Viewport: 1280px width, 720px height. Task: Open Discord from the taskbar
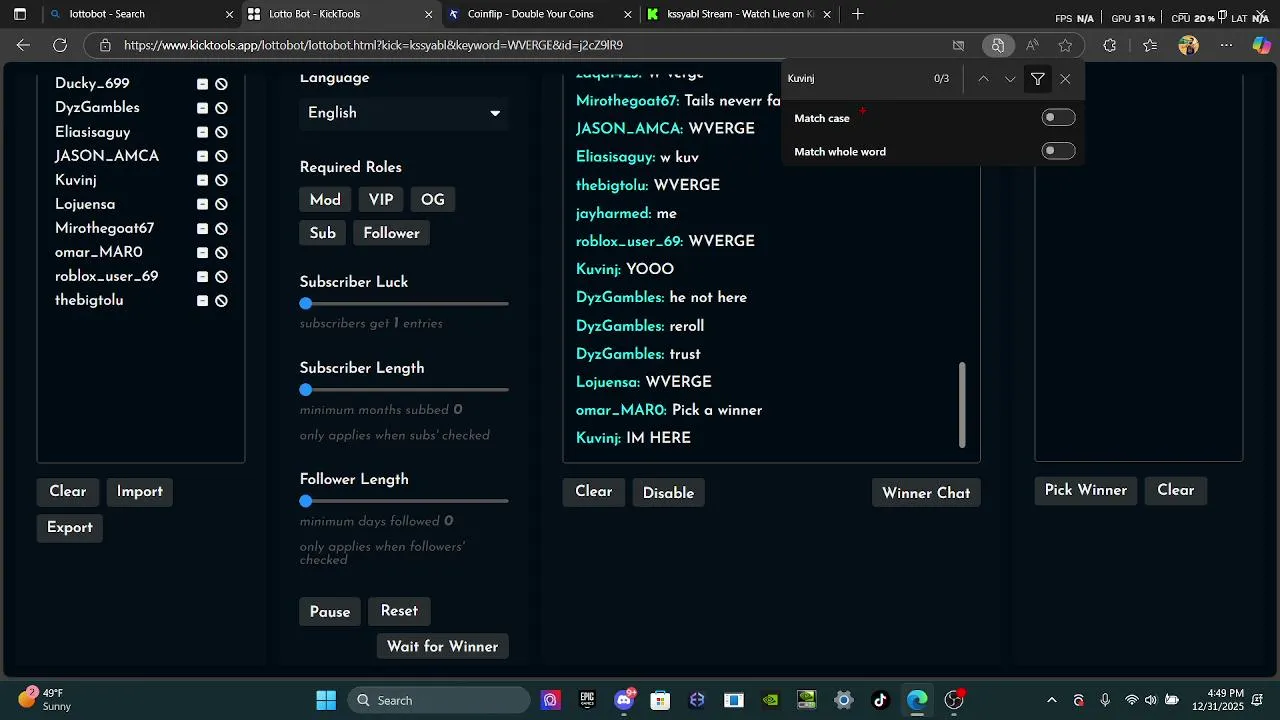(x=624, y=700)
